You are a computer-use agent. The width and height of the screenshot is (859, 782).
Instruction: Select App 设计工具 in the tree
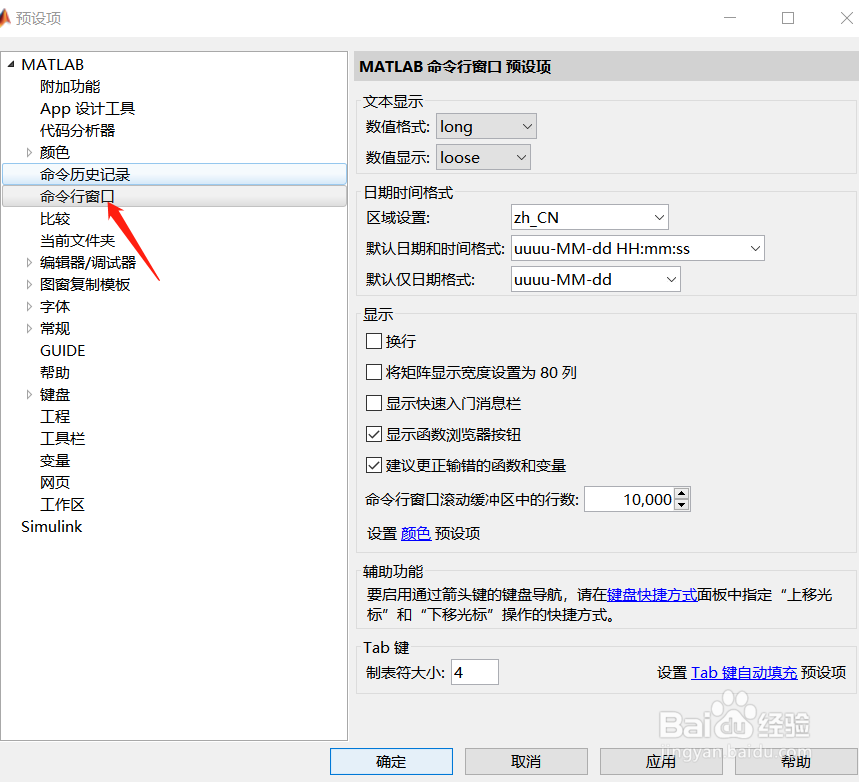[88, 109]
